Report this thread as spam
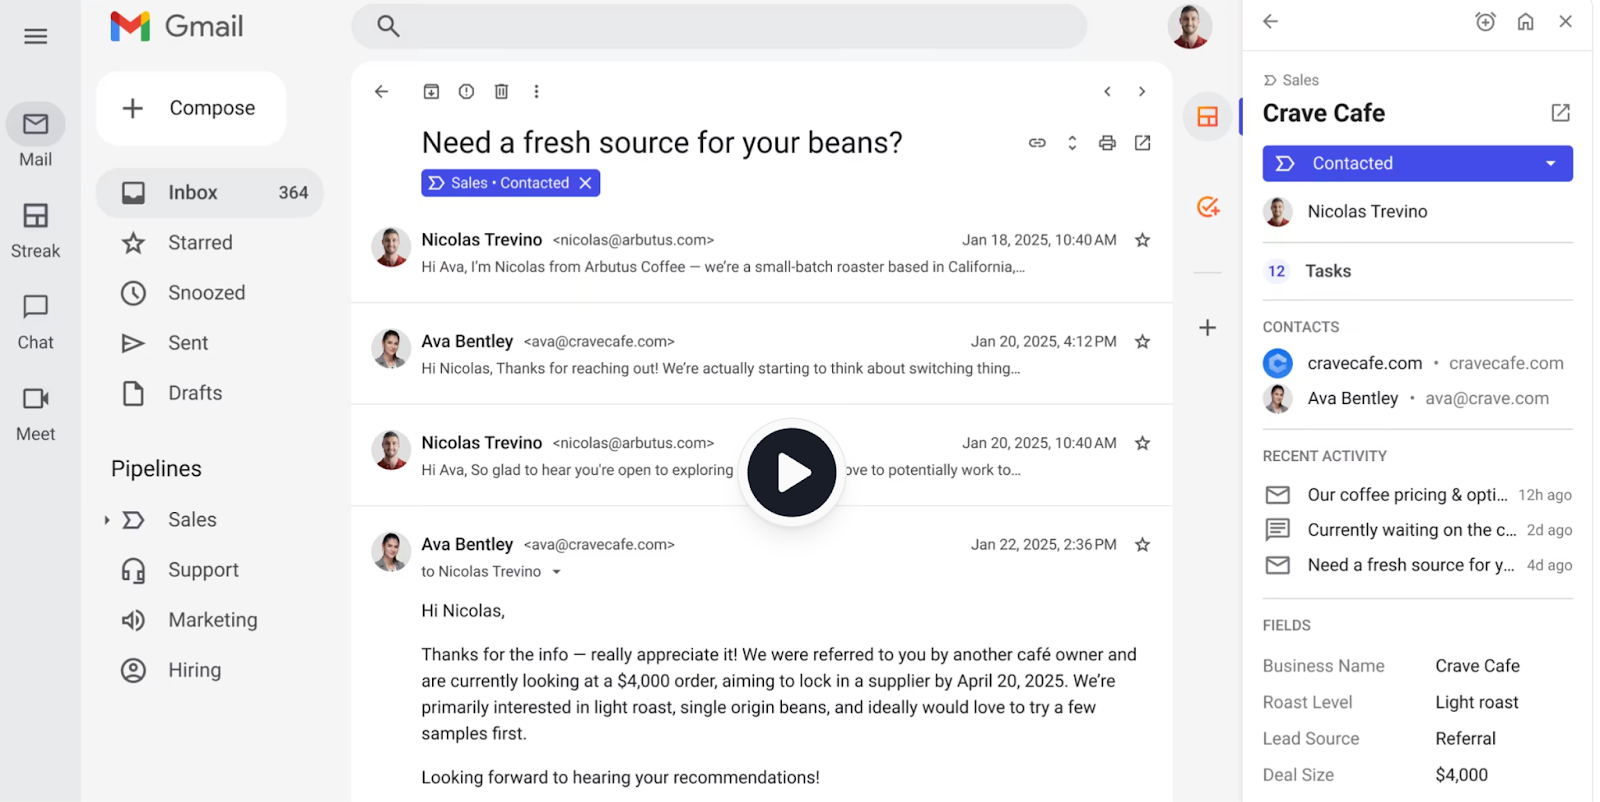 [466, 91]
